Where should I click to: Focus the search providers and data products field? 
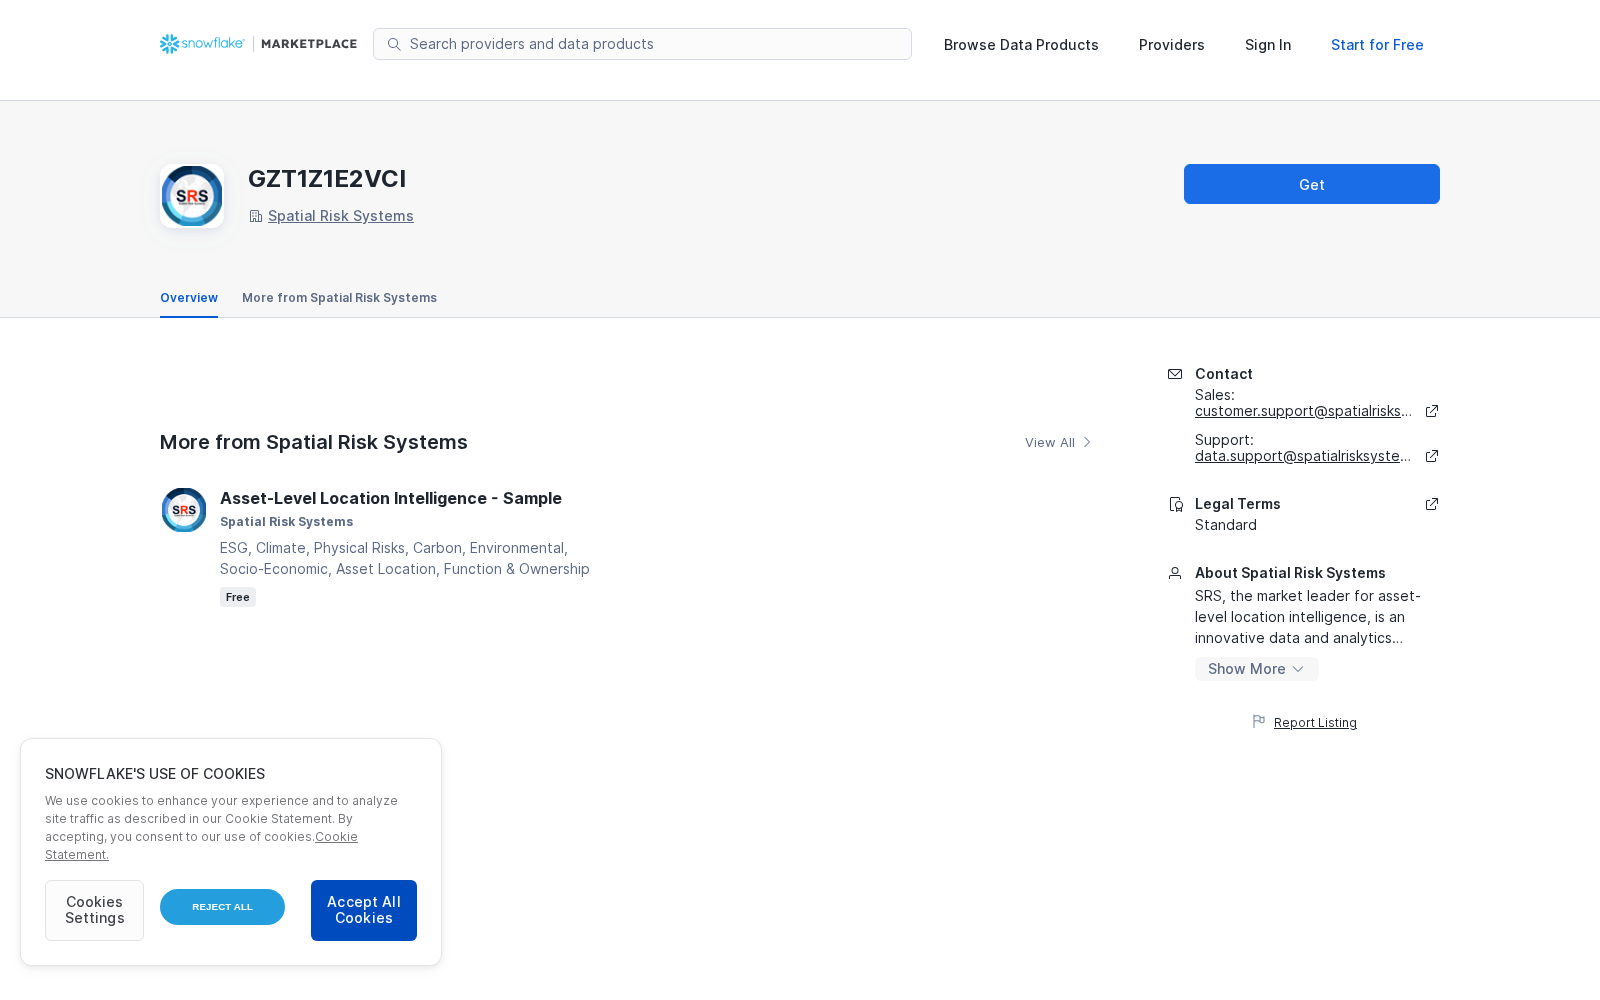[642, 44]
